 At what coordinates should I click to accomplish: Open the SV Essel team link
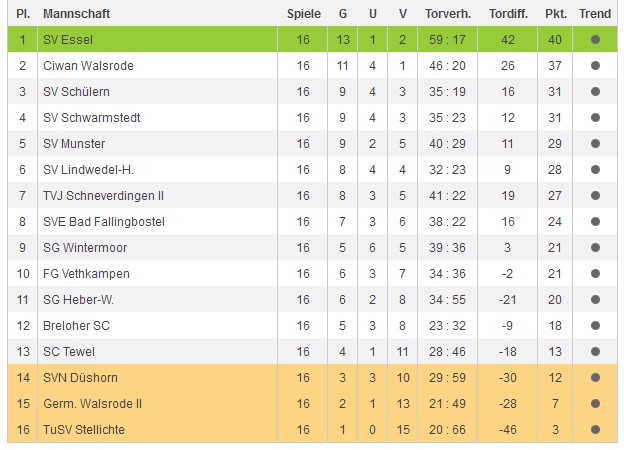pyautogui.click(x=67, y=40)
